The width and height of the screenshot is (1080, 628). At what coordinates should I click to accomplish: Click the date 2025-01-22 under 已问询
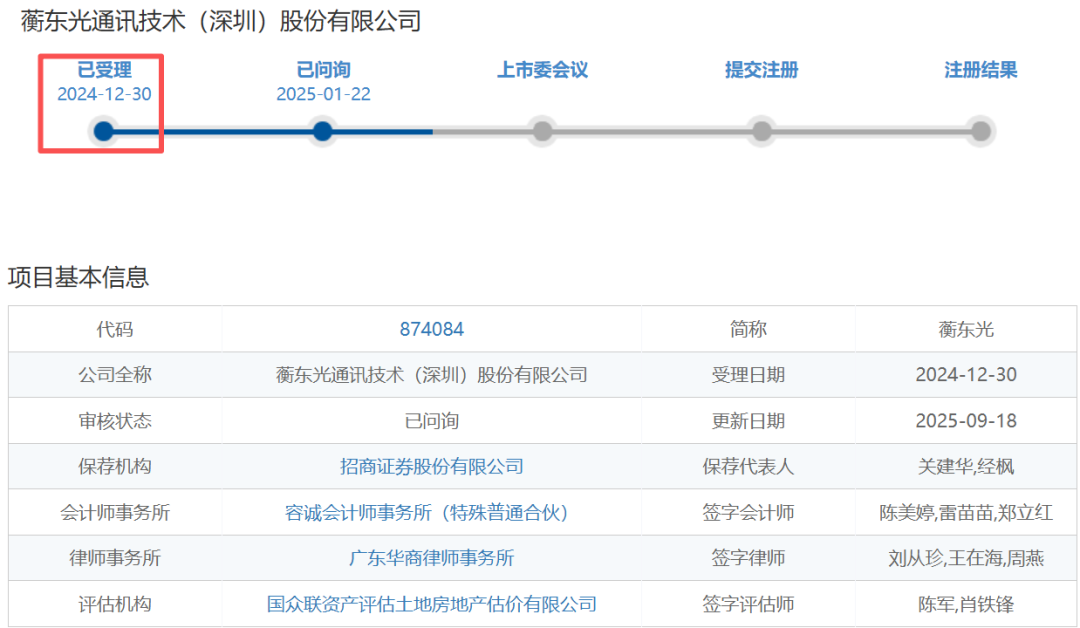tap(323, 94)
